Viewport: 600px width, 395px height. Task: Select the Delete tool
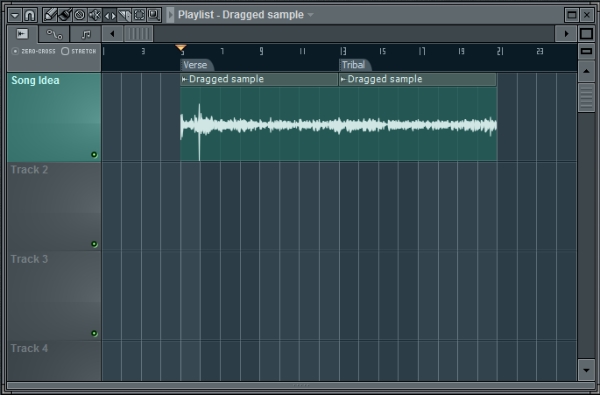pos(80,15)
